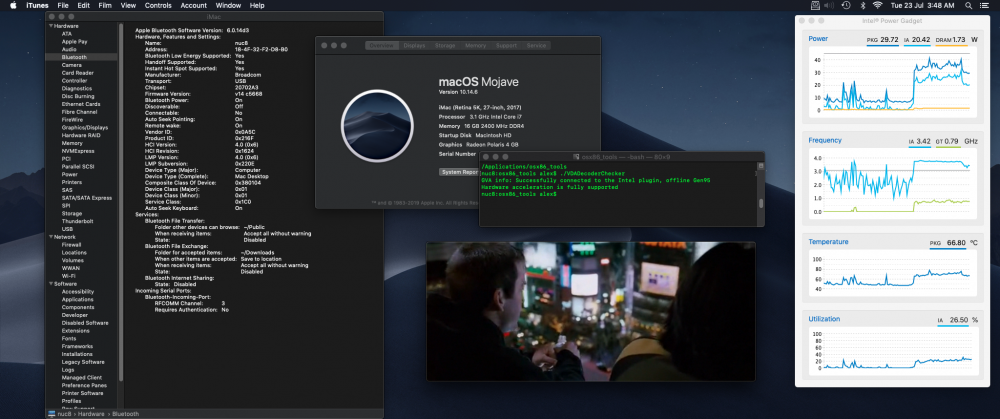
Task: Select Firewall under Network
Action: click(x=71, y=245)
